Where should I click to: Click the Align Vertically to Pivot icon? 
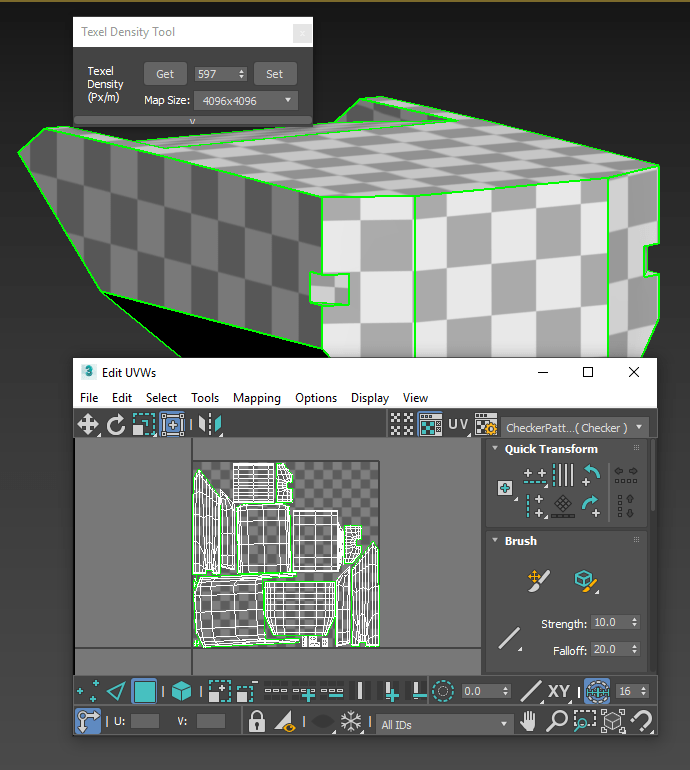(535, 506)
